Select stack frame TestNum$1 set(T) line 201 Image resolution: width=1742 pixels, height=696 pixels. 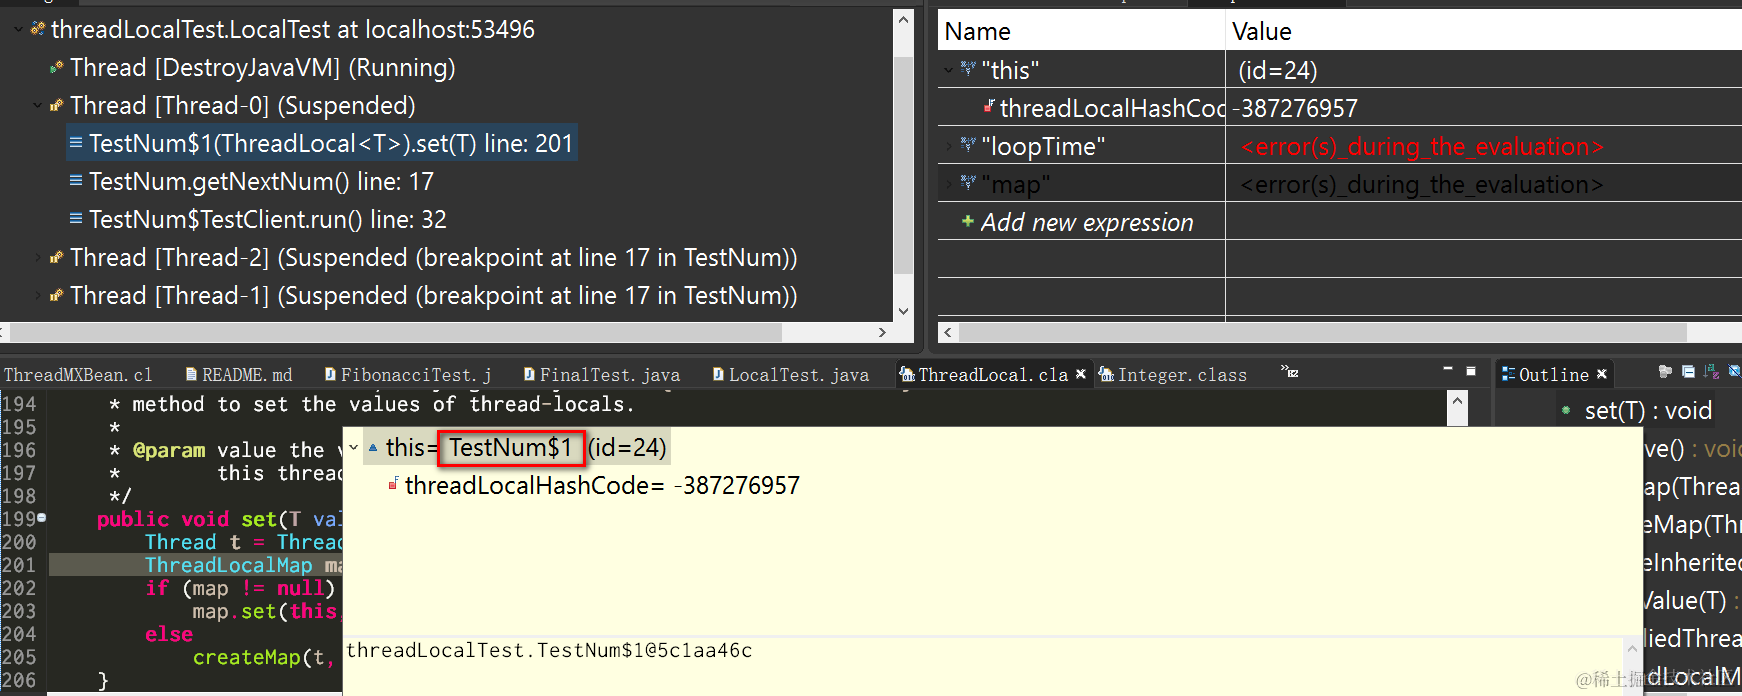(322, 143)
